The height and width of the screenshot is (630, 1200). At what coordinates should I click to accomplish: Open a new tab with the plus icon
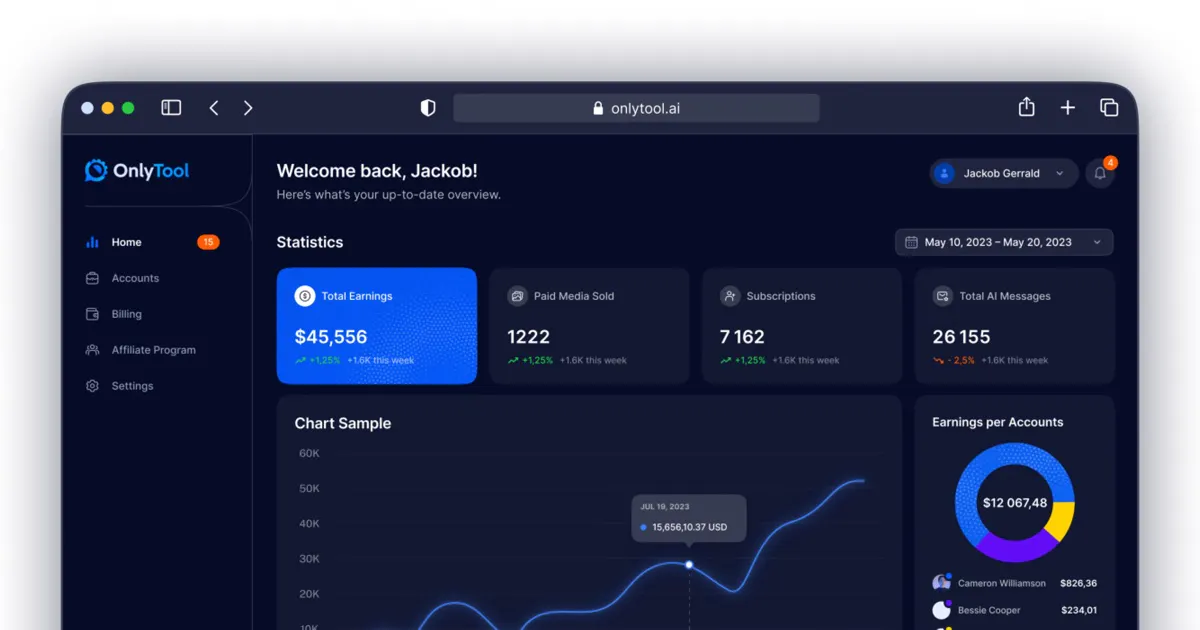1068,108
